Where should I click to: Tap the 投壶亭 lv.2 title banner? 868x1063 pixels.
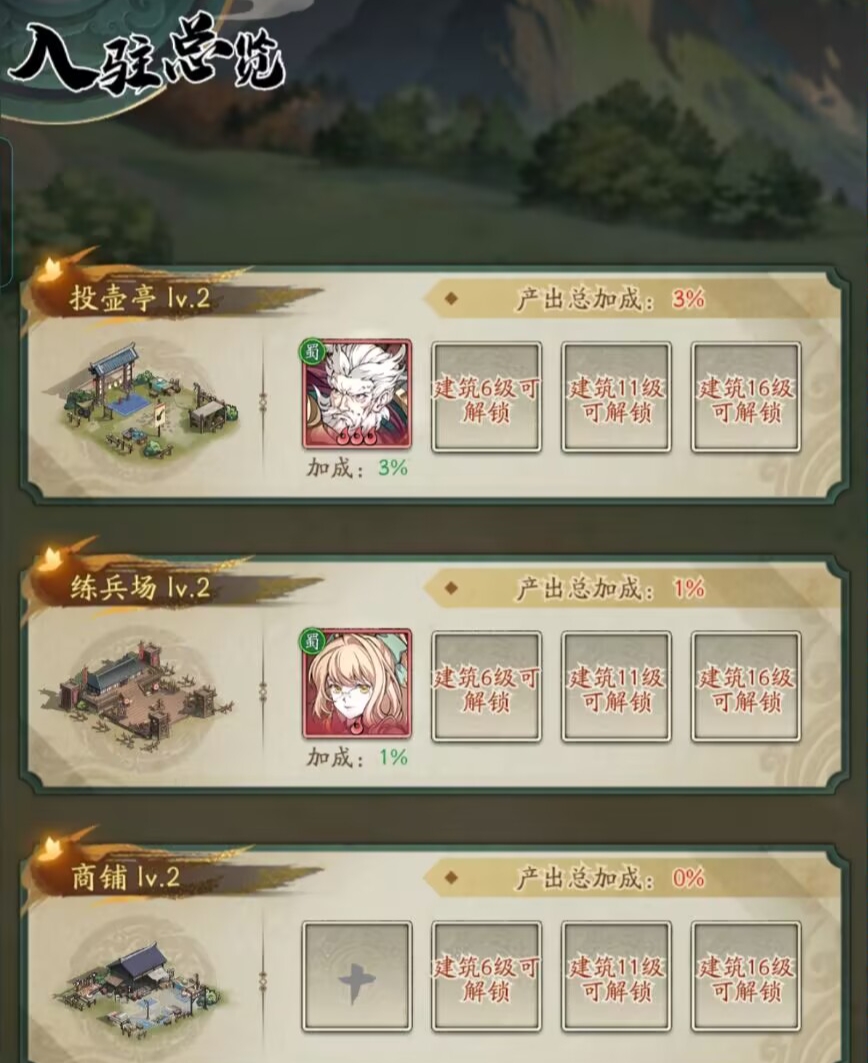(x=141, y=298)
